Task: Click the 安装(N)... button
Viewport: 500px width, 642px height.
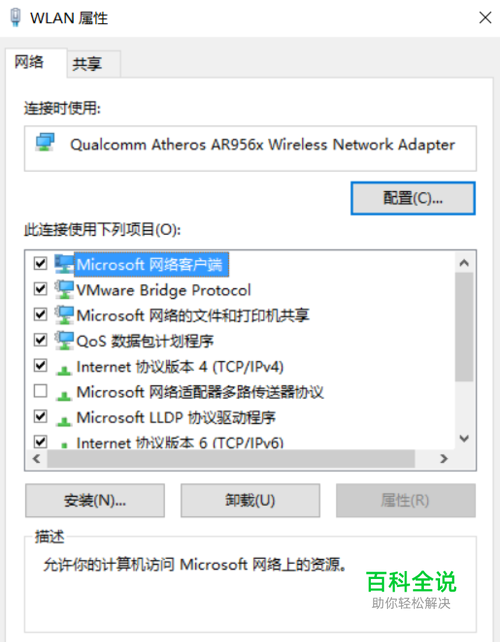Action: pyautogui.click(x=95, y=500)
